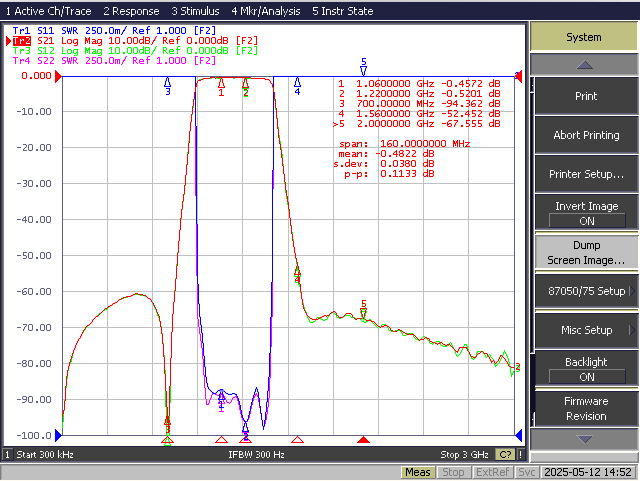Select active trace Tr2 S21 label
Viewport: 640px width, 481px height.
coord(135,41)
